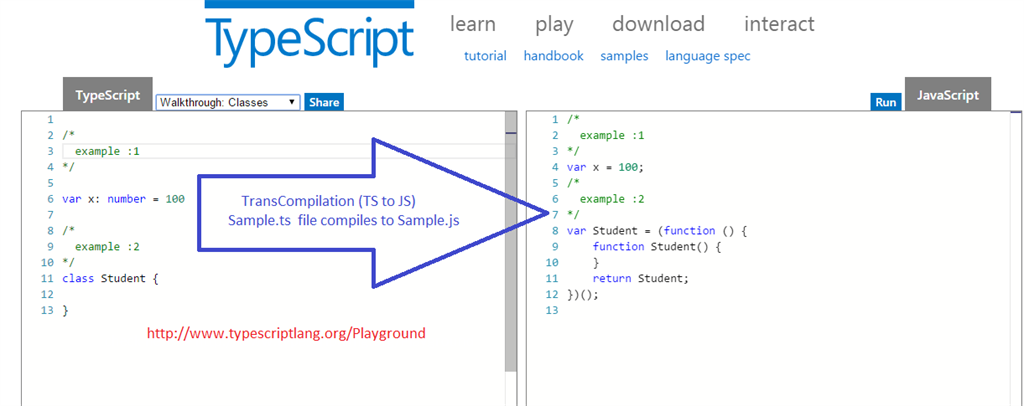Image resolution: width=1024 pixels, height=406 pixels.
Task: Select the JavaScript output tab
Action: tap(948, 95)
